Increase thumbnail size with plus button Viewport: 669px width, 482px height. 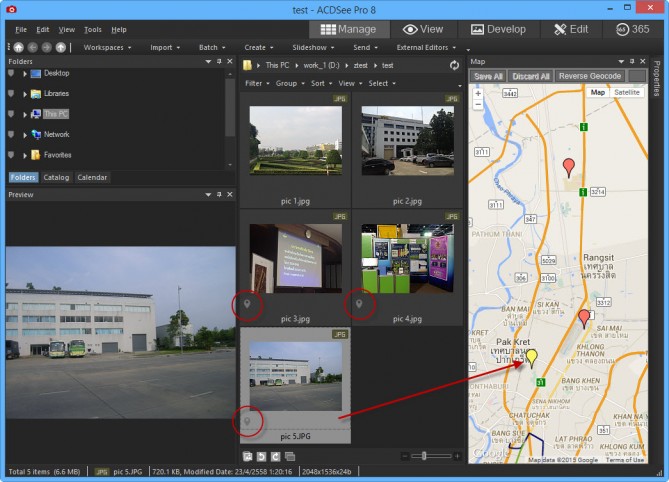pos(457,456)
